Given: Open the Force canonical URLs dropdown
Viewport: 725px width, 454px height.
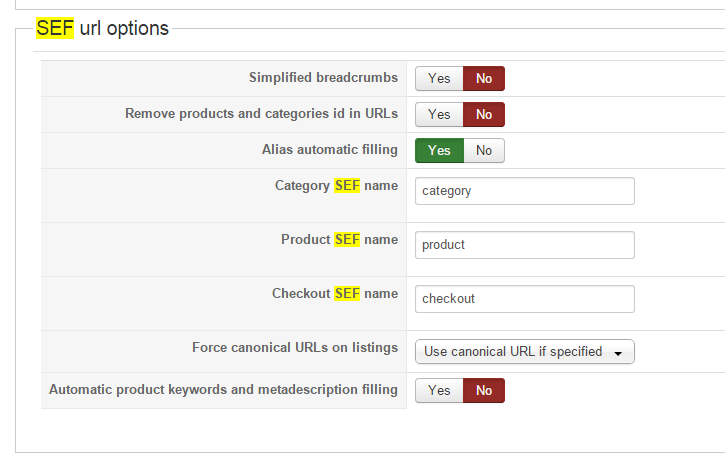Looking at the screenshot, I should coord(524,351).
